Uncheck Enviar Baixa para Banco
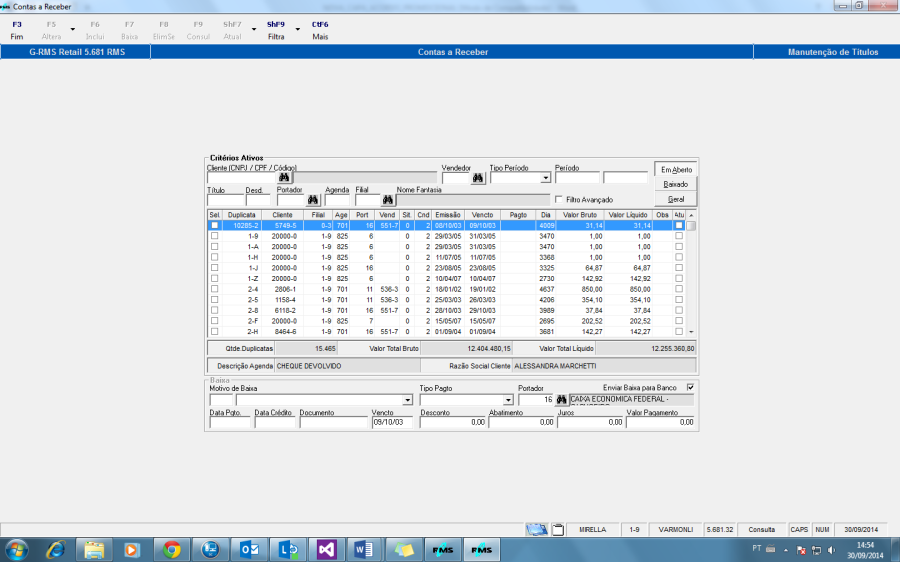This screenshot has height=562, width=900. pyautogui.click(x=690, y=387)
